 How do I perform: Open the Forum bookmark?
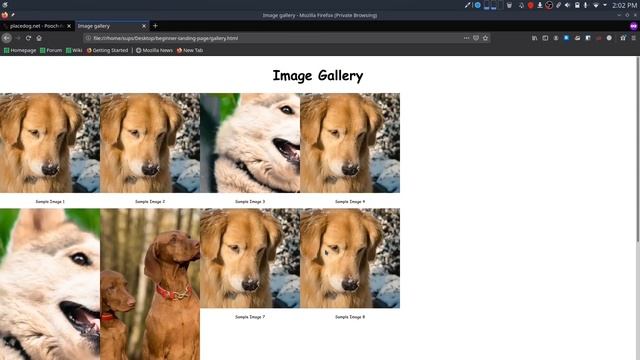coord(51,50)
